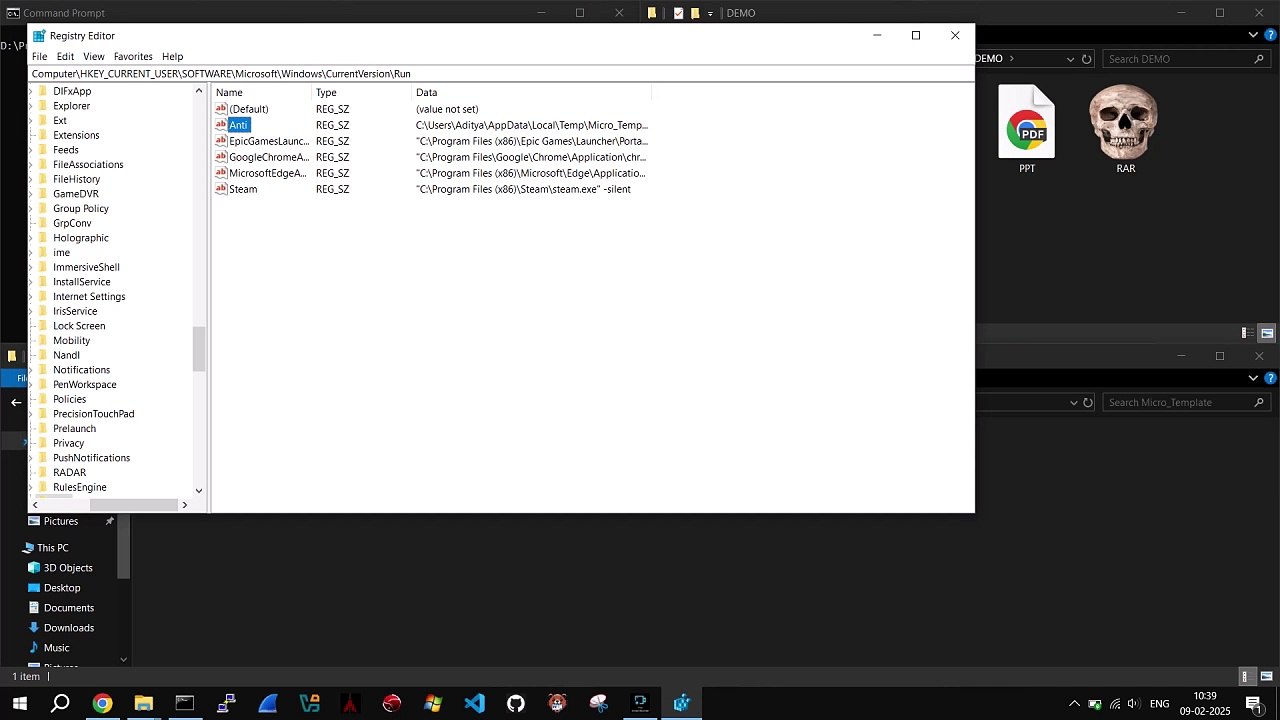This screenshot has width=1280, height=720.
Task: Open Windows taskbar search
Action: (60, 704)
